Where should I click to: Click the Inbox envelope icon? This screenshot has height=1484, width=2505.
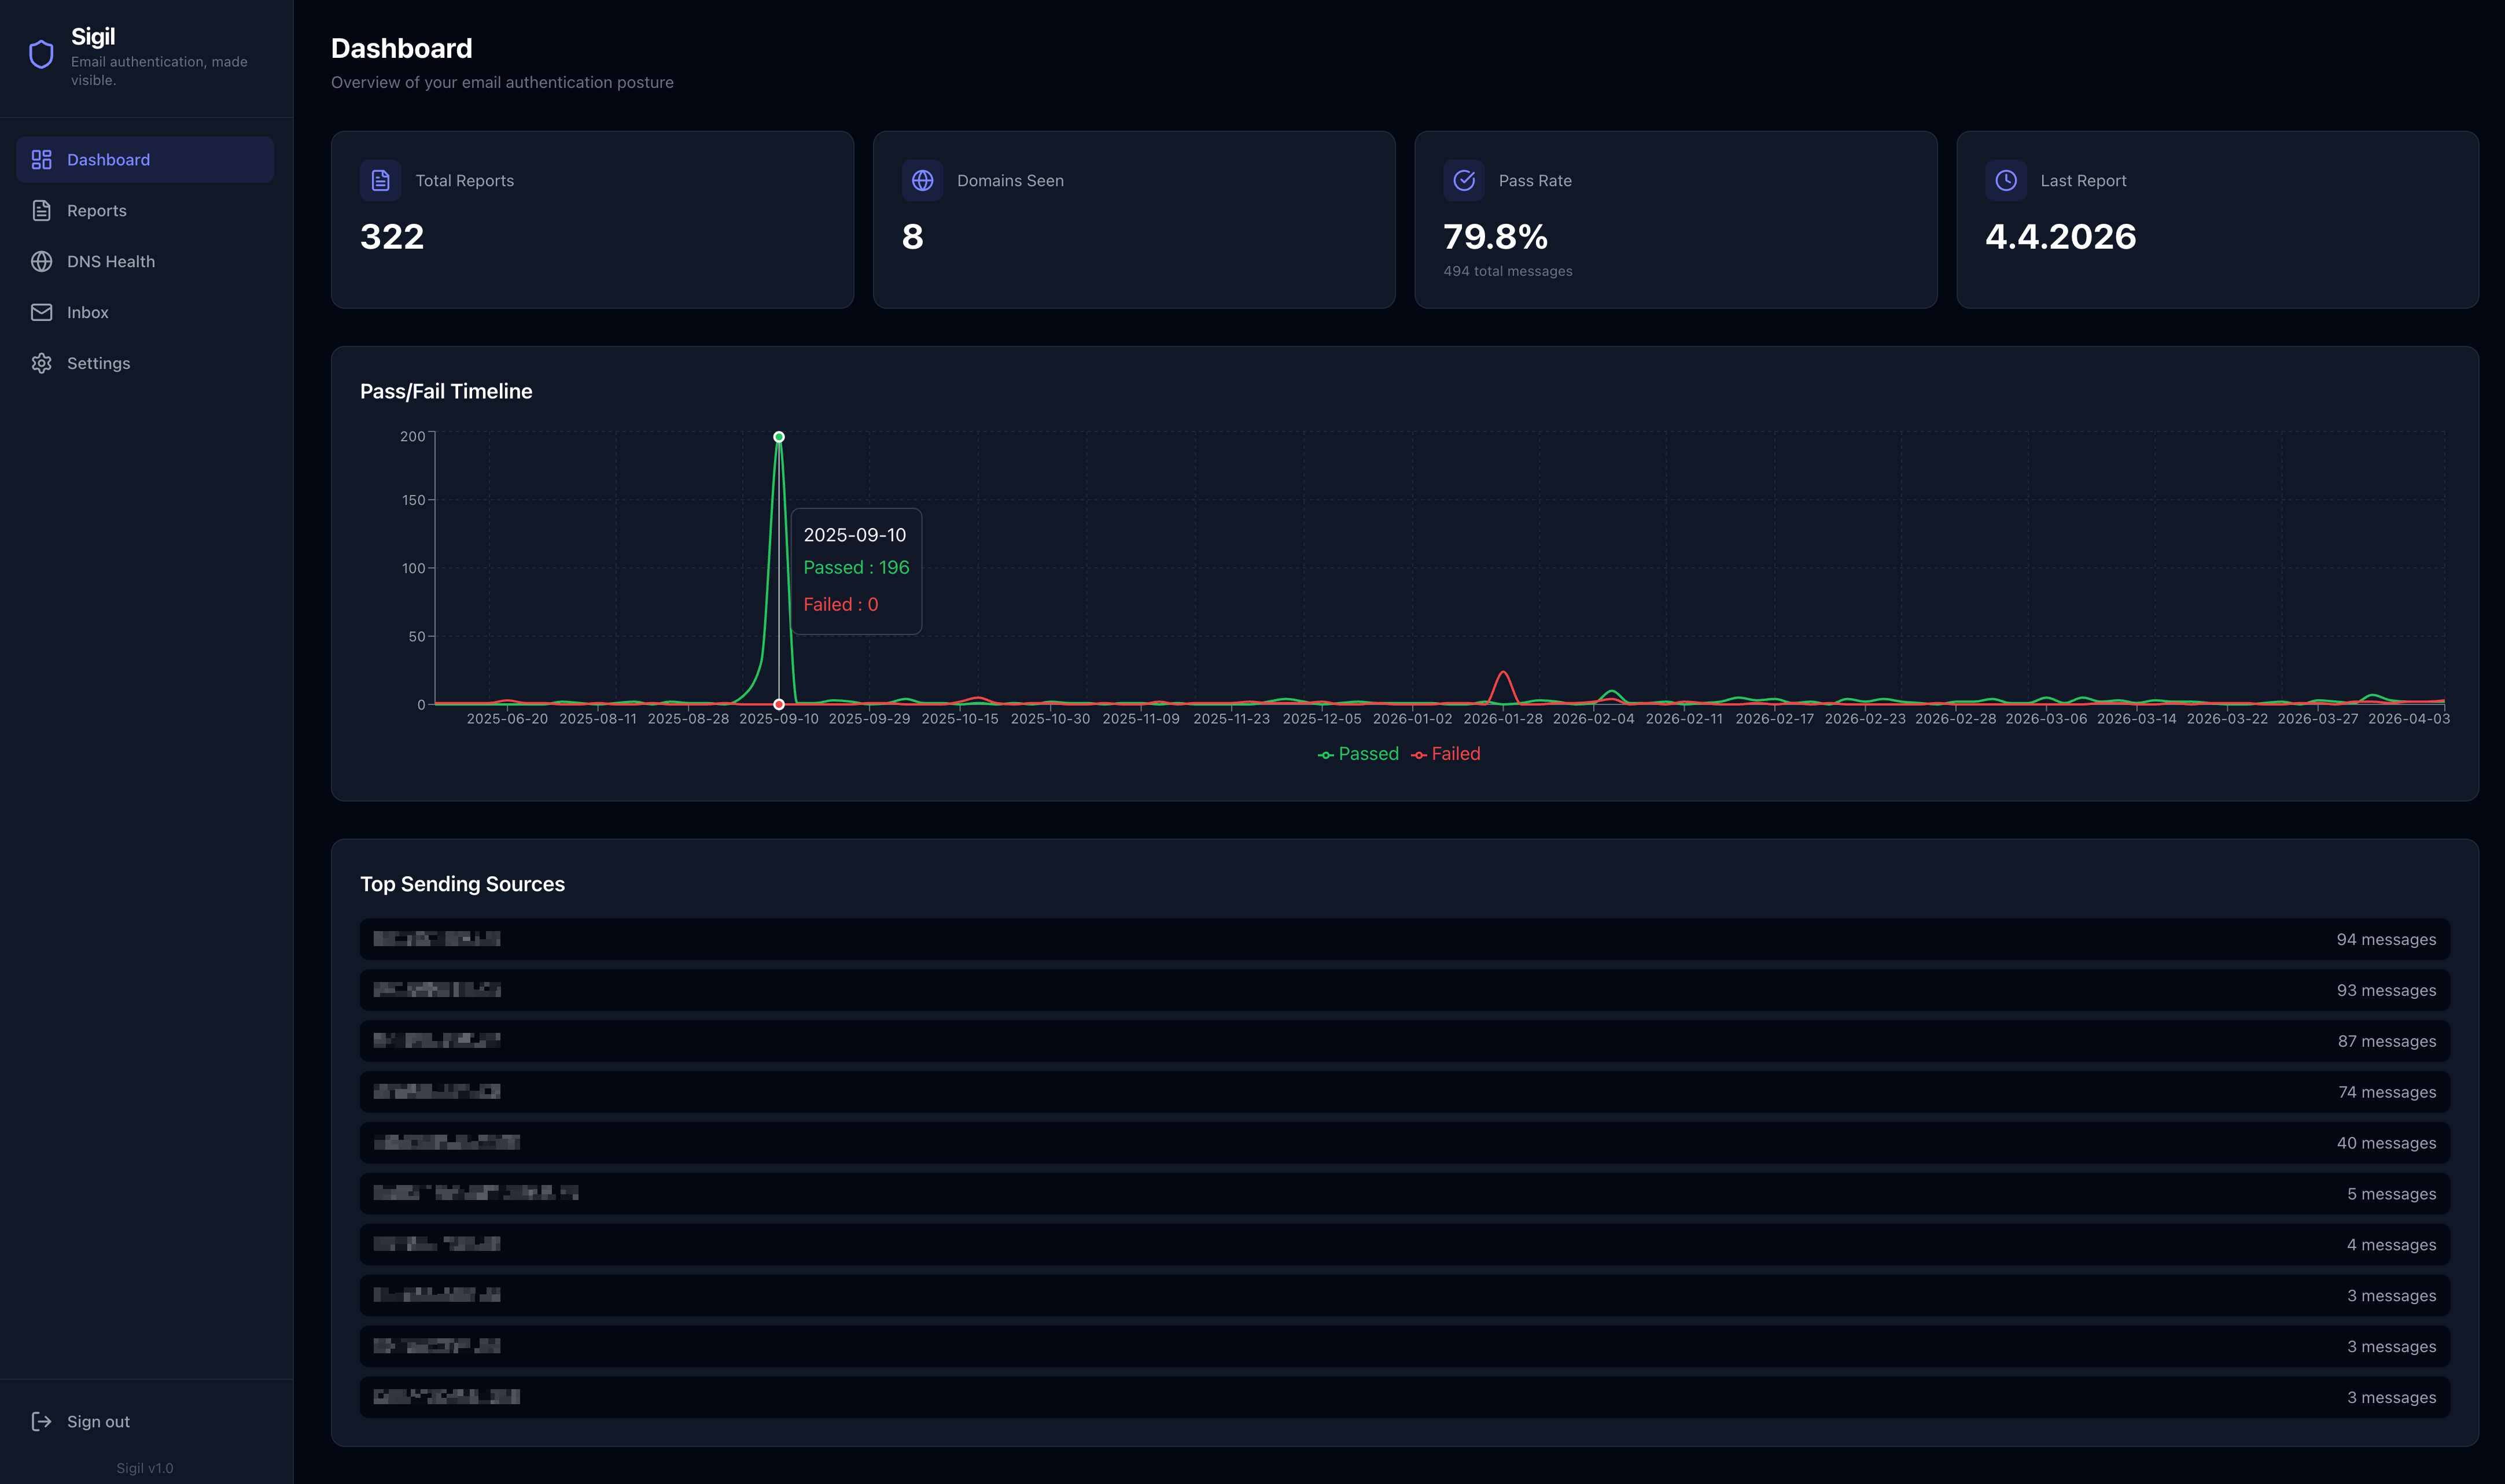click(41, 313)
